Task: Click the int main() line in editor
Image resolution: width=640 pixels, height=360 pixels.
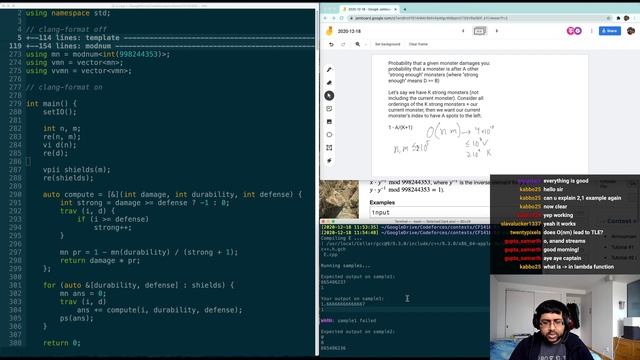Action: (51, 104)
